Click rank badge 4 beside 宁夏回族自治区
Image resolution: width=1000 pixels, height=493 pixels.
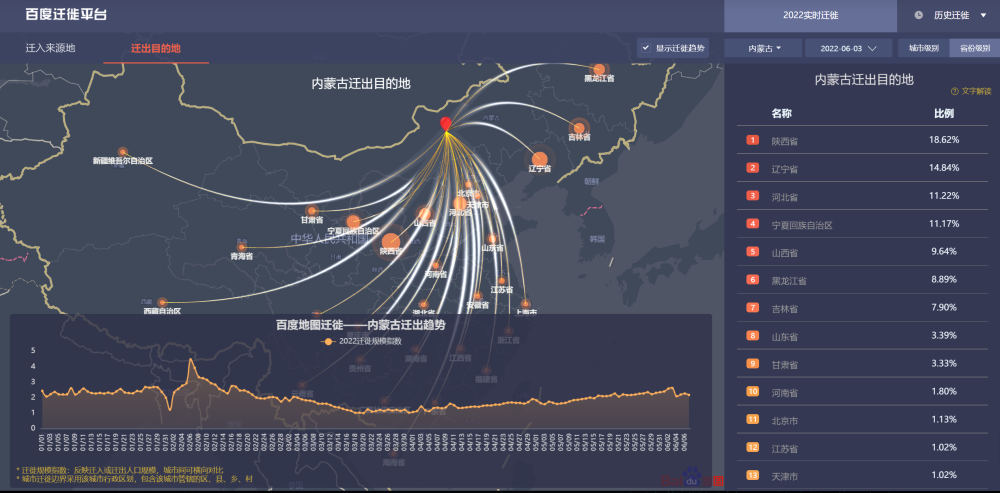753,224
